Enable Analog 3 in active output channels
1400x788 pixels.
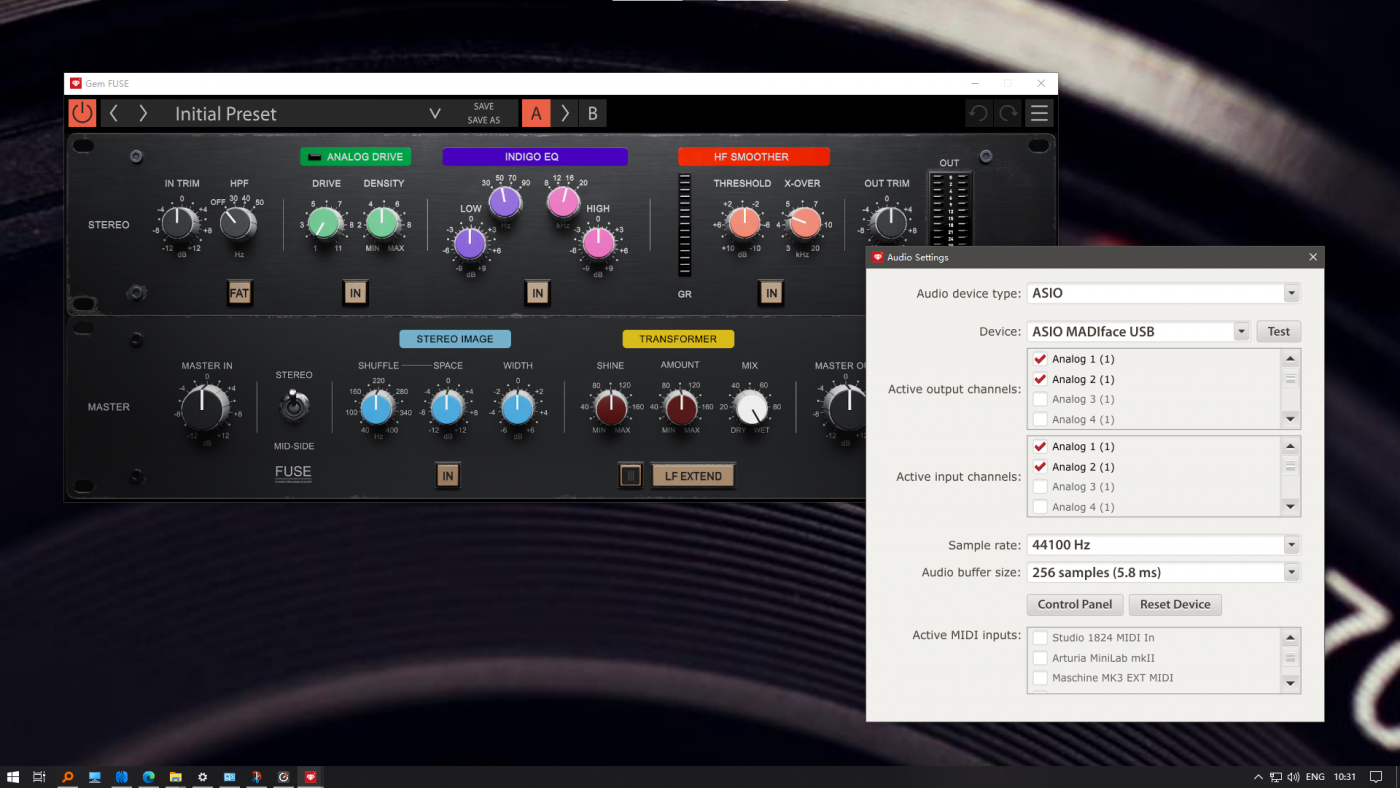tap(1041, 399)
